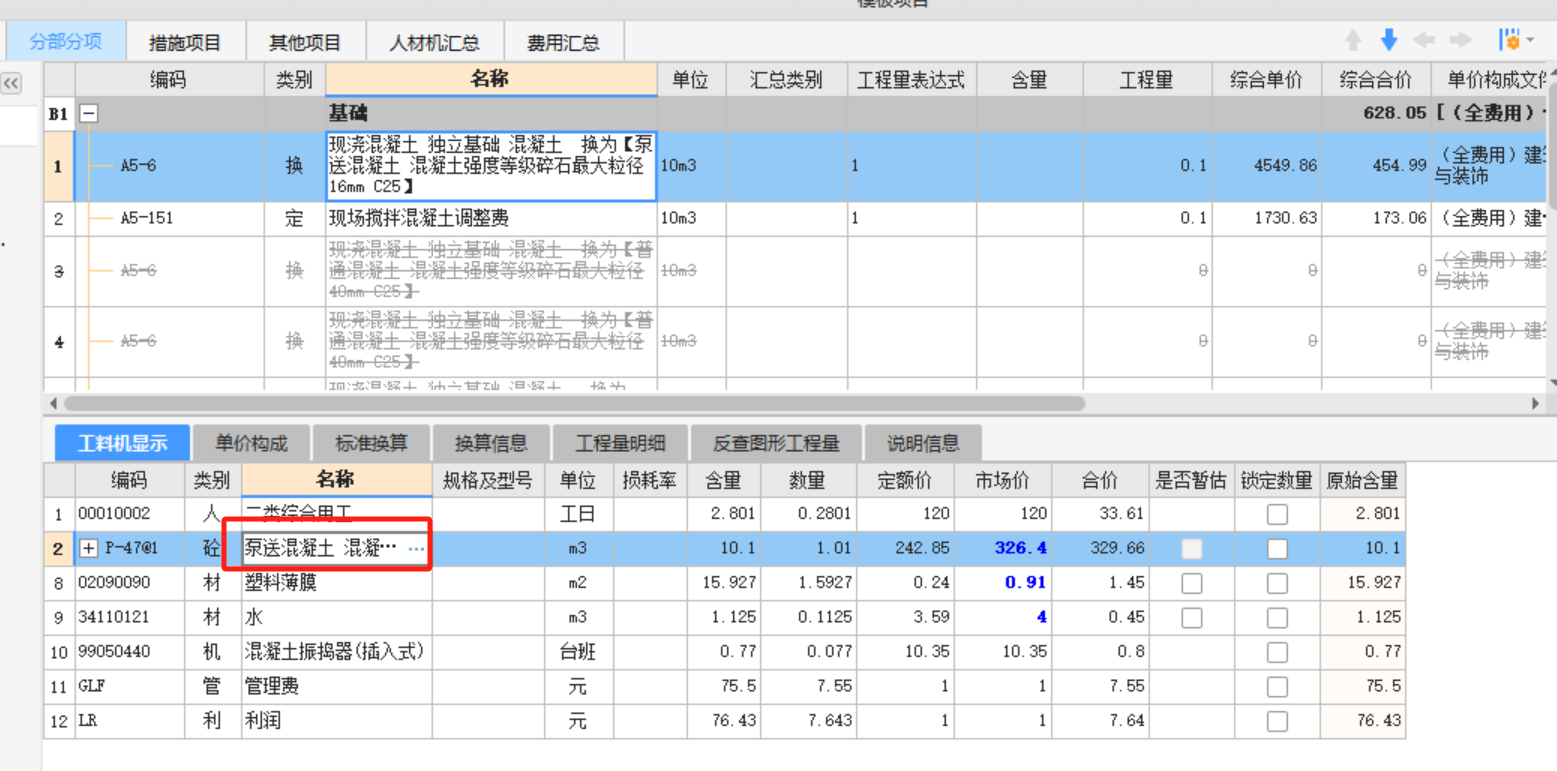Viewport: 1557px width, 771px height.
Task: Click the horizontal scrollbar of the upper table
Action: (575, 404)
